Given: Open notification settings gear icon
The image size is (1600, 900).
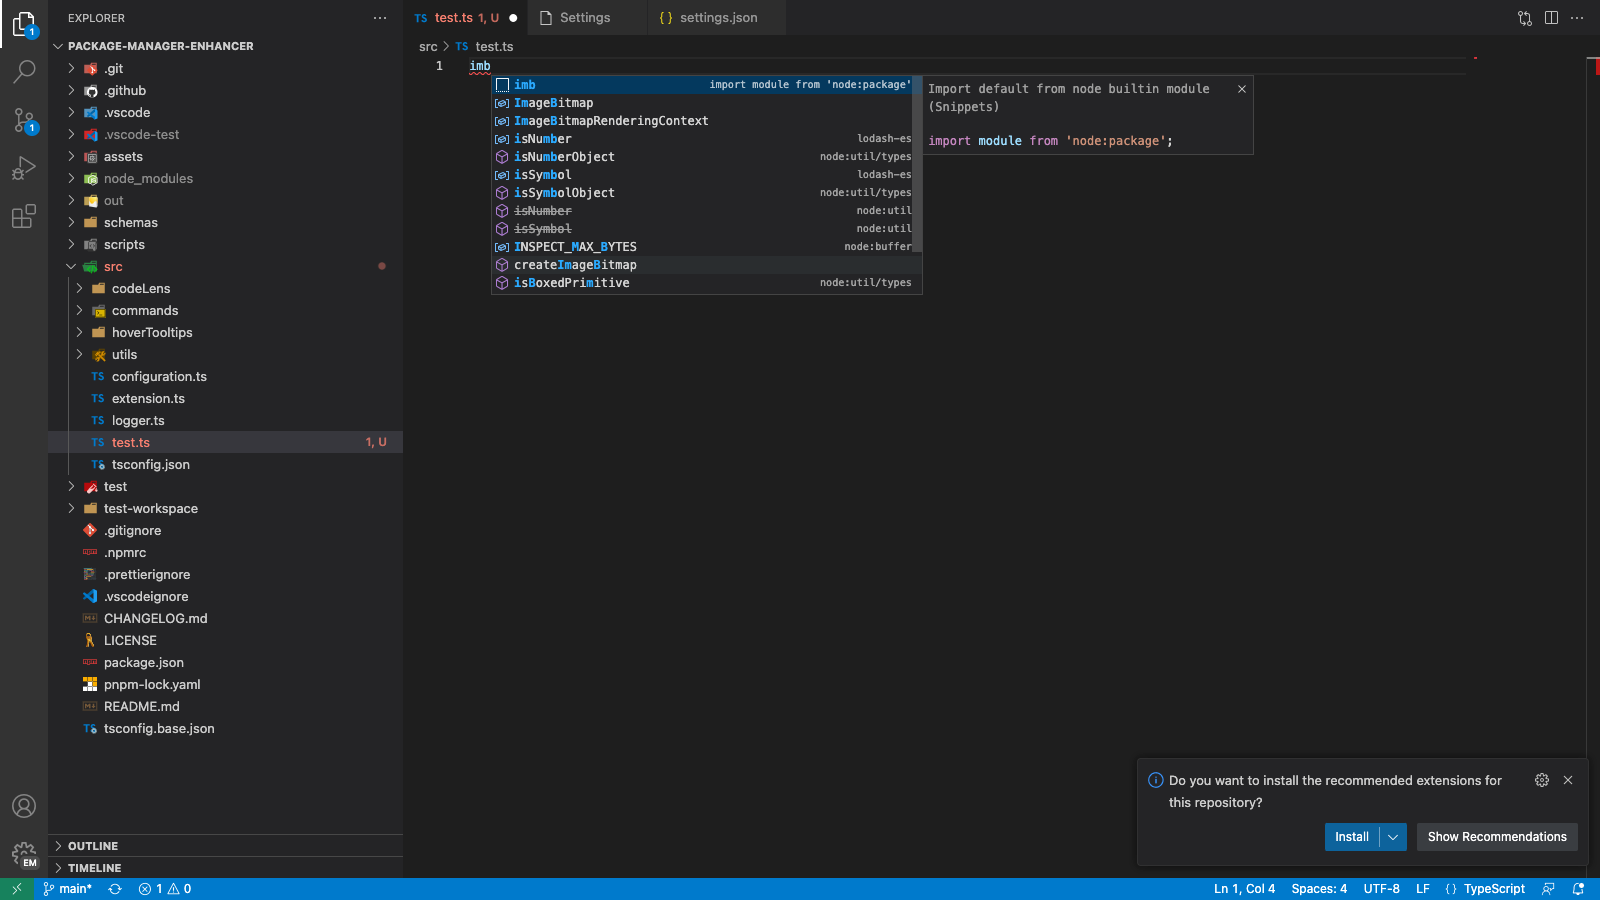Looking at the screenshot, I should 1542,780.
